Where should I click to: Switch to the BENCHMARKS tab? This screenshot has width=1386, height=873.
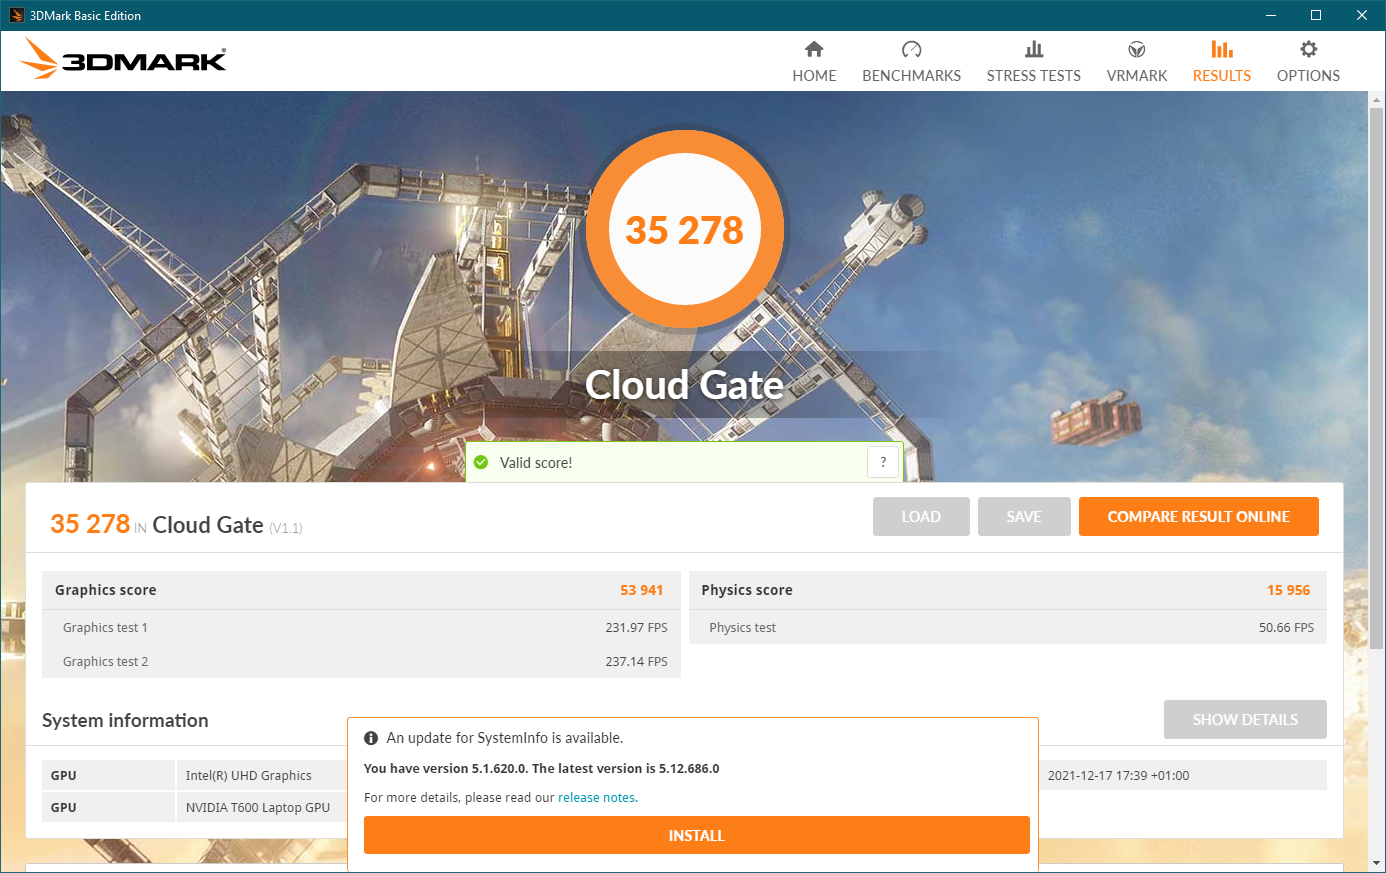(x=911, y=75)
